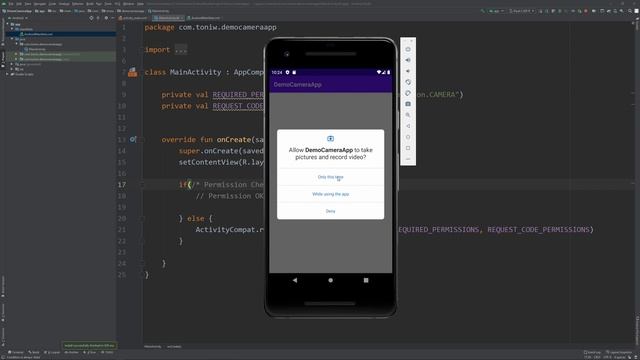Viewport: 640px width, 360px height.
Task: Tap the phone's recents navigation button
Action: coord(366,280)
